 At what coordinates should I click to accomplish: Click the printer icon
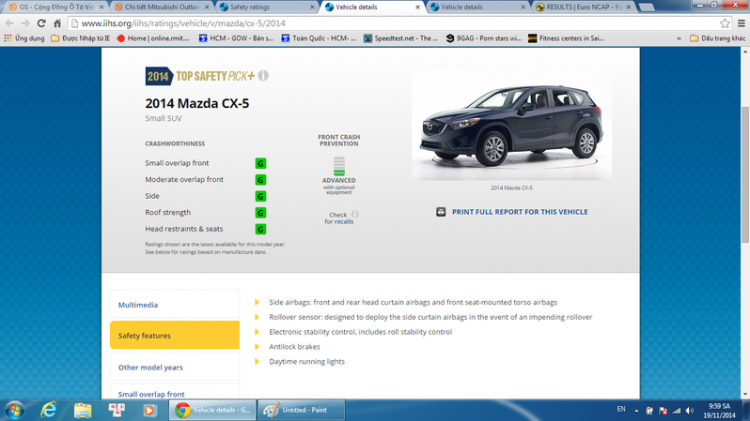tap(441, 212)
